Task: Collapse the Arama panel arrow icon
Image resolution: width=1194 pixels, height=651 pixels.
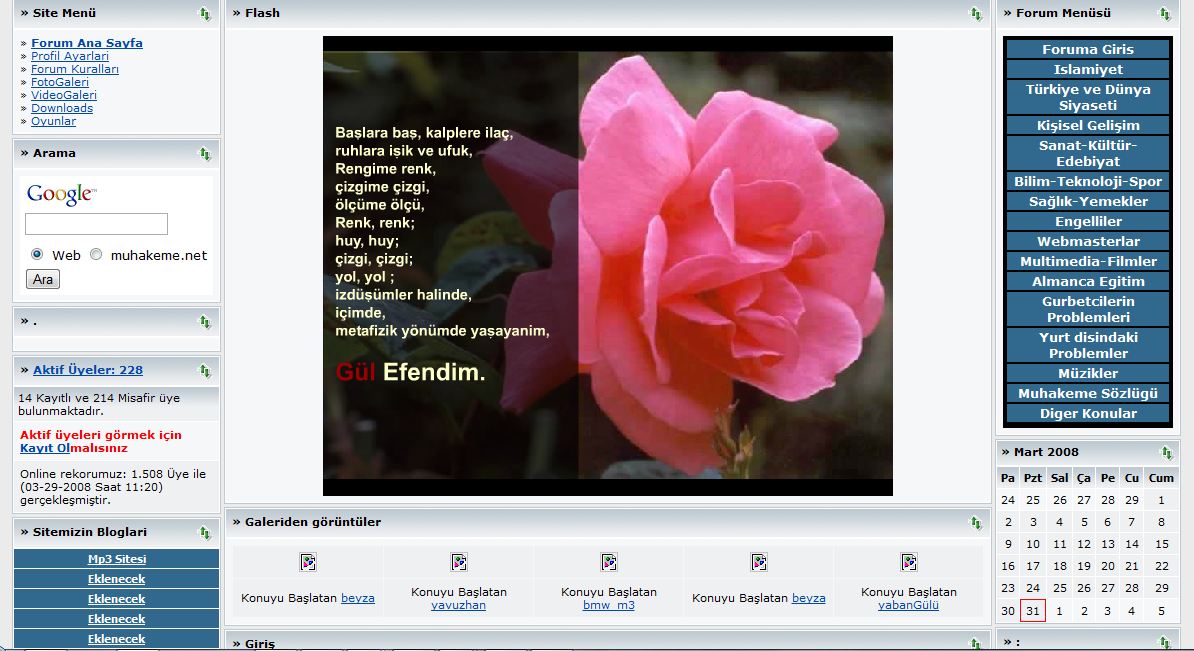Action: click(205, 154)
